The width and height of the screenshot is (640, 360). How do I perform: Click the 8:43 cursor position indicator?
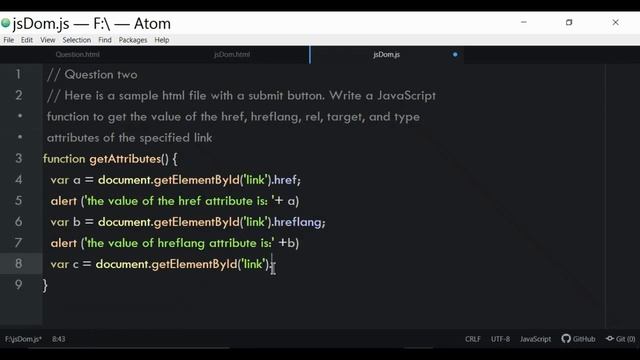58,339
